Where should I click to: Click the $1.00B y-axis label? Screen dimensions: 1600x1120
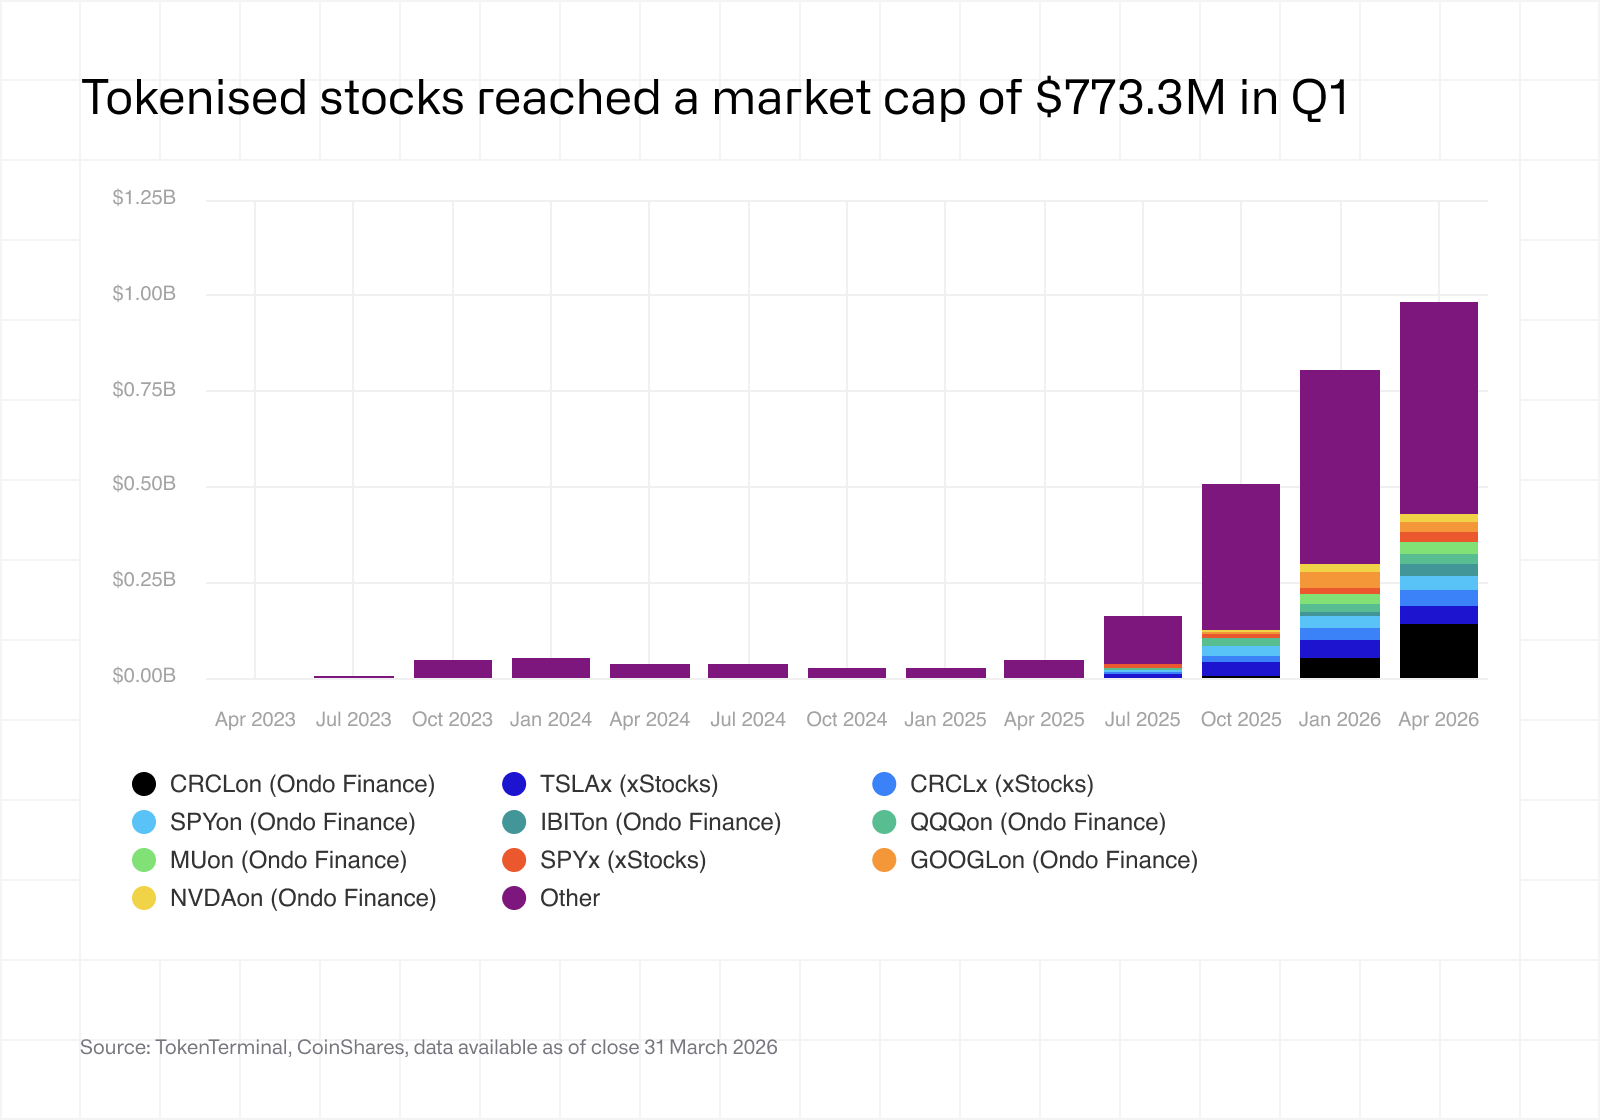[144, 294]
